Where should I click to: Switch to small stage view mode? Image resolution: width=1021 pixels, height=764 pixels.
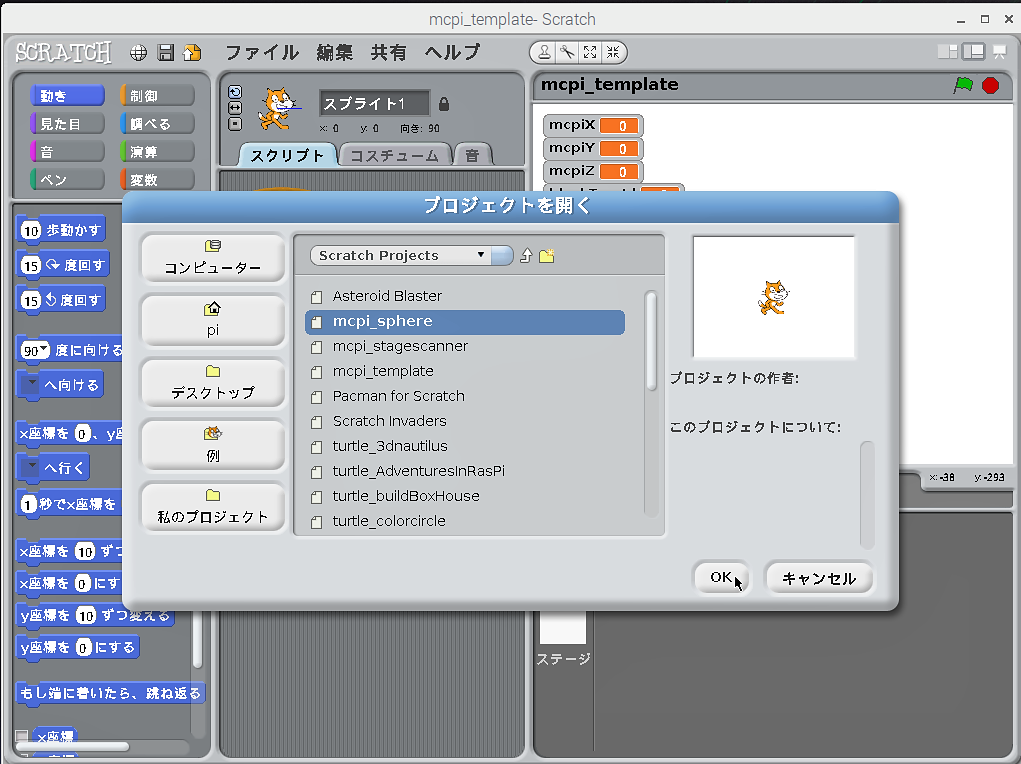click(x=947, y=52)
